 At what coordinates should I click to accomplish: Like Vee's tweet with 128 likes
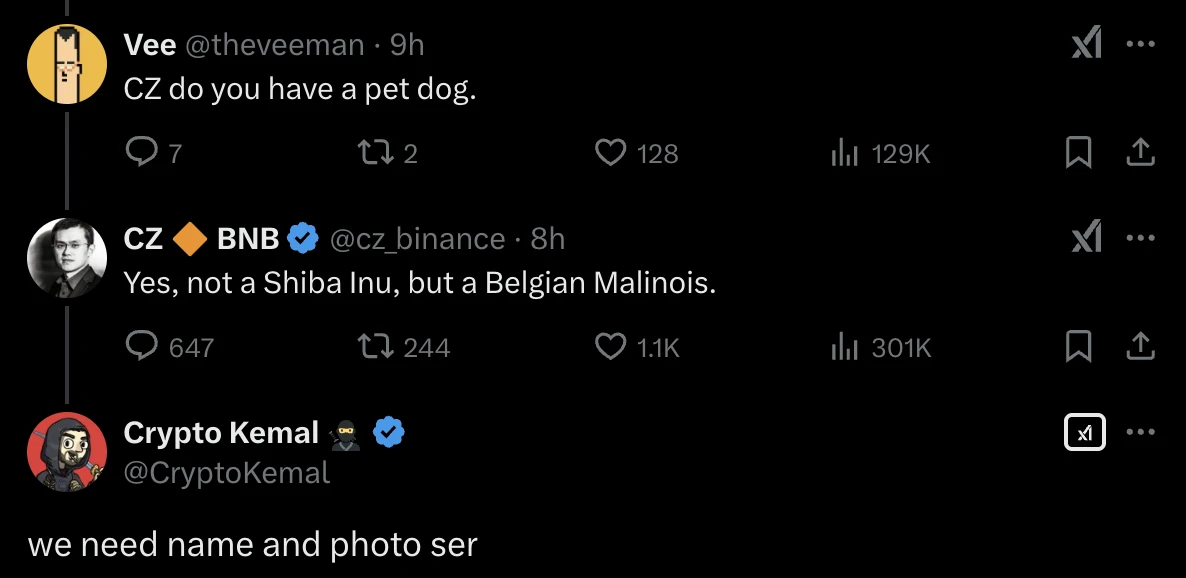pyautogui.click(x=610, y=152)
